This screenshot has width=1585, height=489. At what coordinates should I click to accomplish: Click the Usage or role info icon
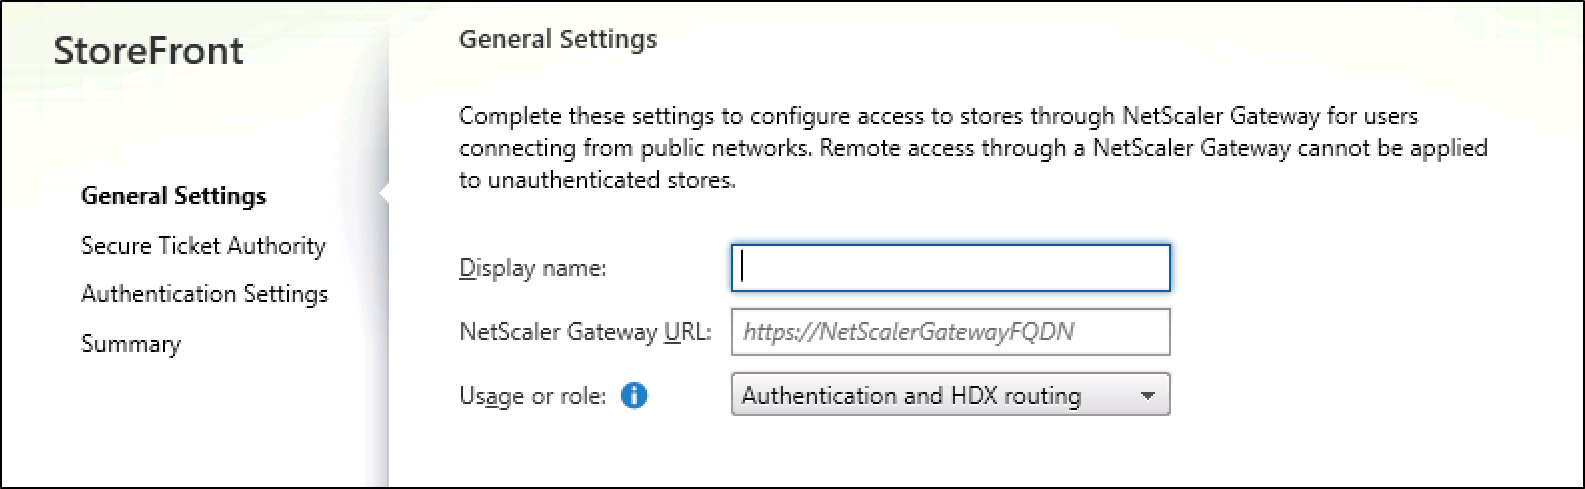(634, 396)
